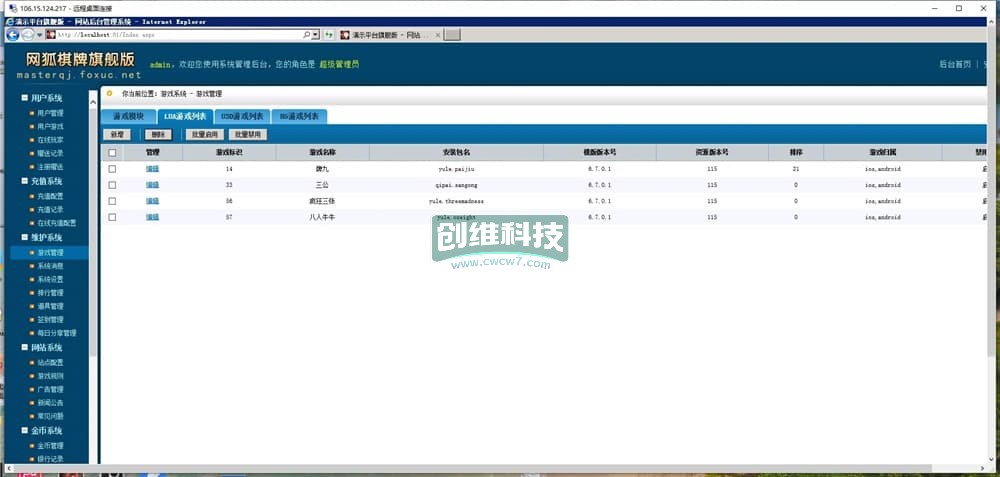Go back with the IE back arrow

pyautogui.click(x=12, y=34)
